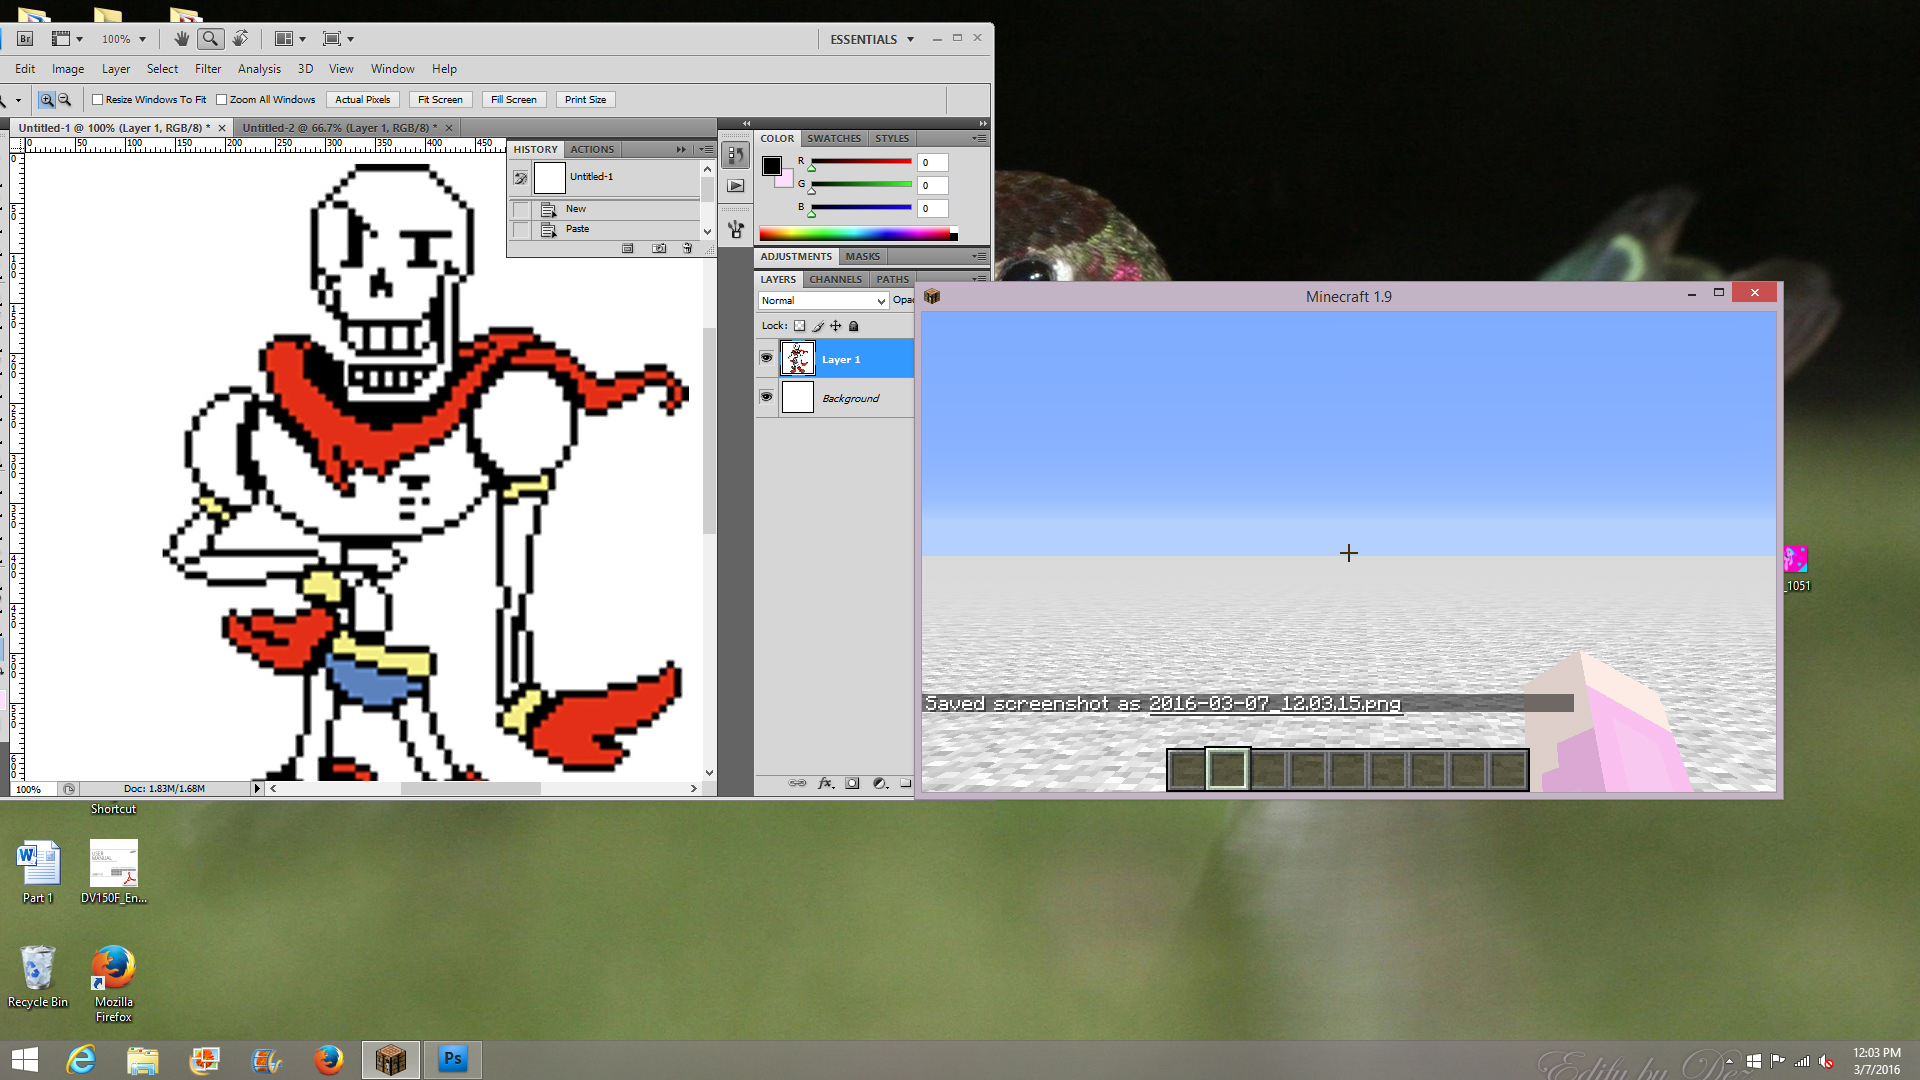Click the Fit Screen button
The image size is (1920, 1080).
click(440, 100)
